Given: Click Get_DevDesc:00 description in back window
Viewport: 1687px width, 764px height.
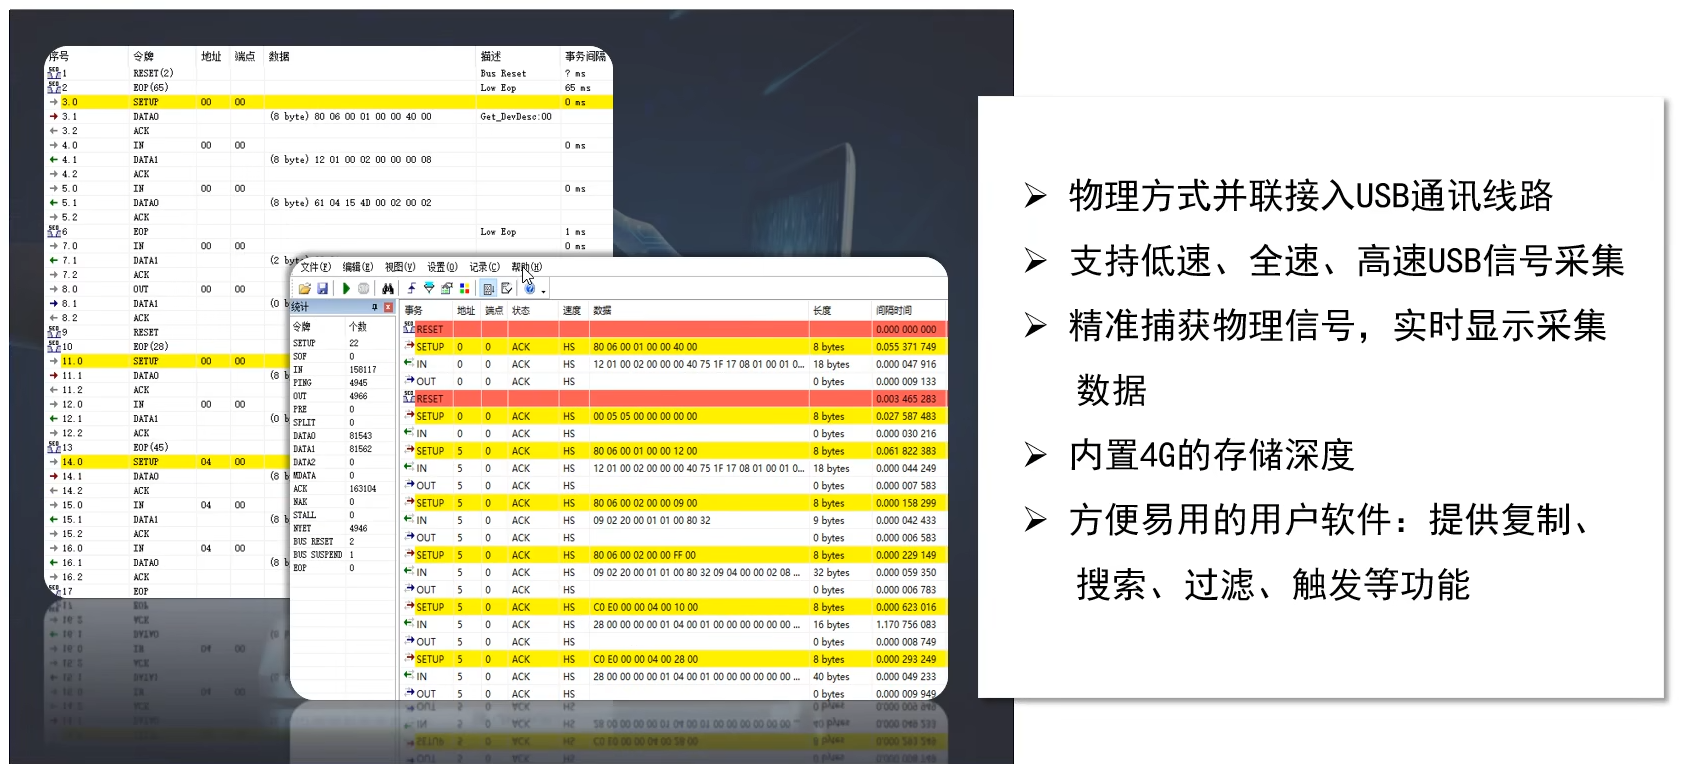Looking at the screenshot, I should (x=516, y=116).
